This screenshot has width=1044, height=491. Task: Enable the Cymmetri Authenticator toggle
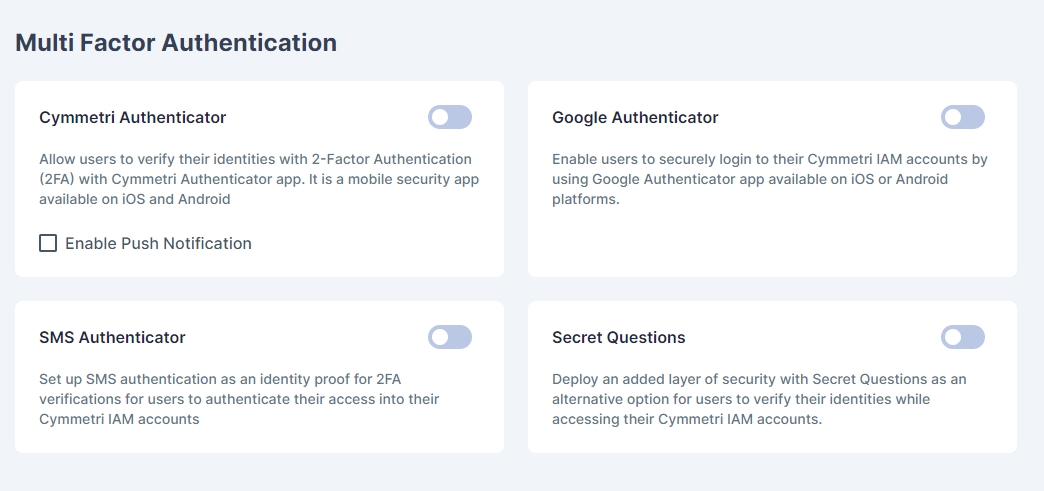pyautogui.click(x=450, y=118)
